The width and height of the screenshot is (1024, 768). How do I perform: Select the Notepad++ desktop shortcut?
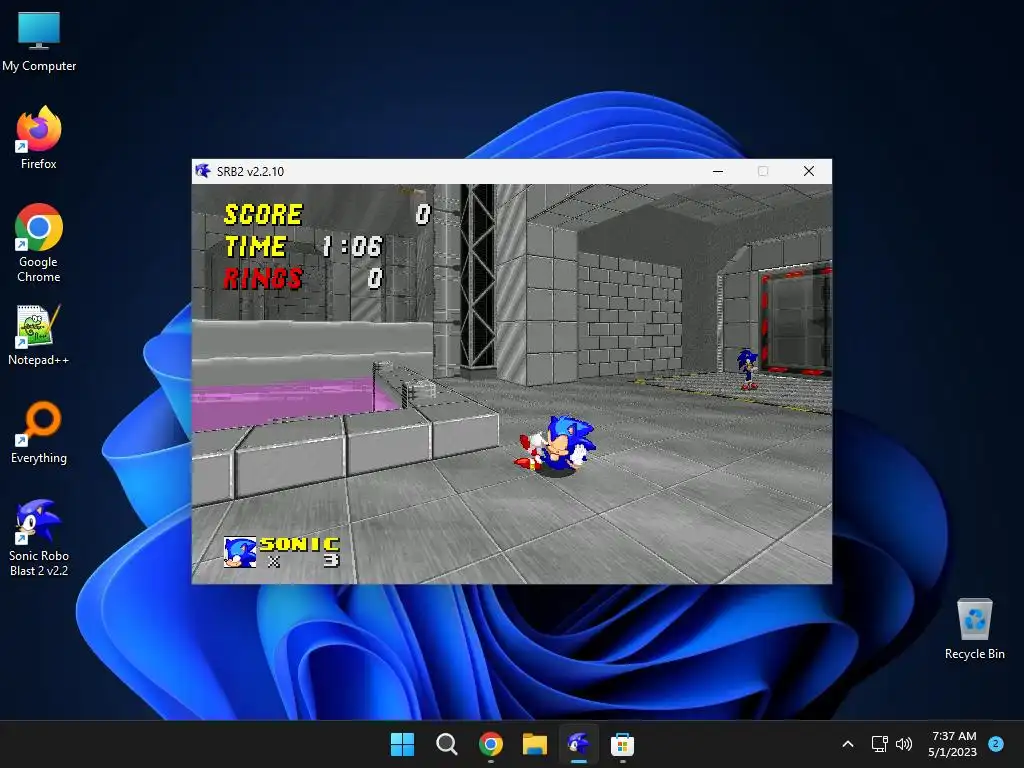[x=39, y=334]
